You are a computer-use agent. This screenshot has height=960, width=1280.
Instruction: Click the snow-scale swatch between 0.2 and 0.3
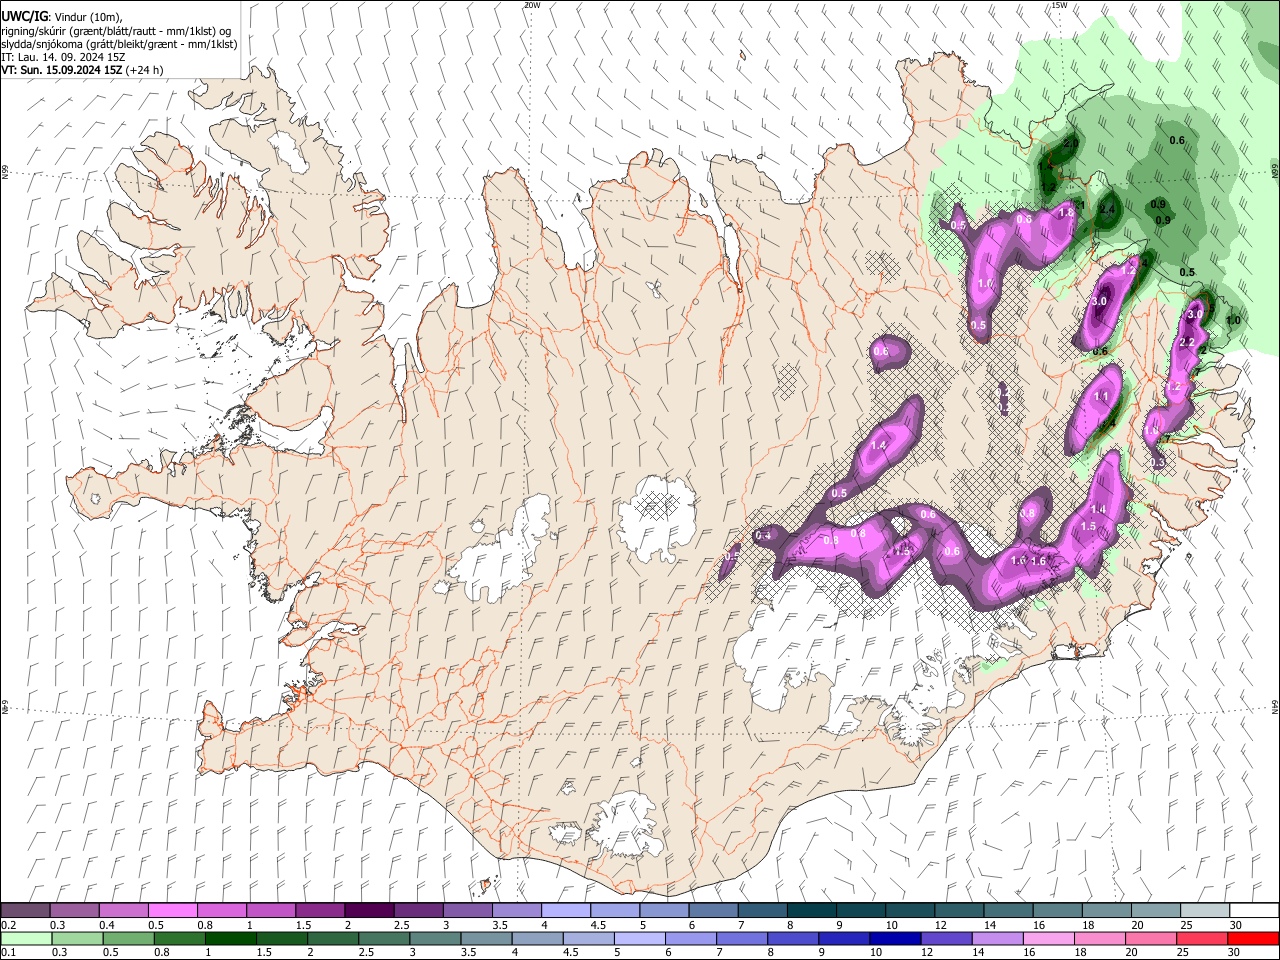[x=26, y=910]
